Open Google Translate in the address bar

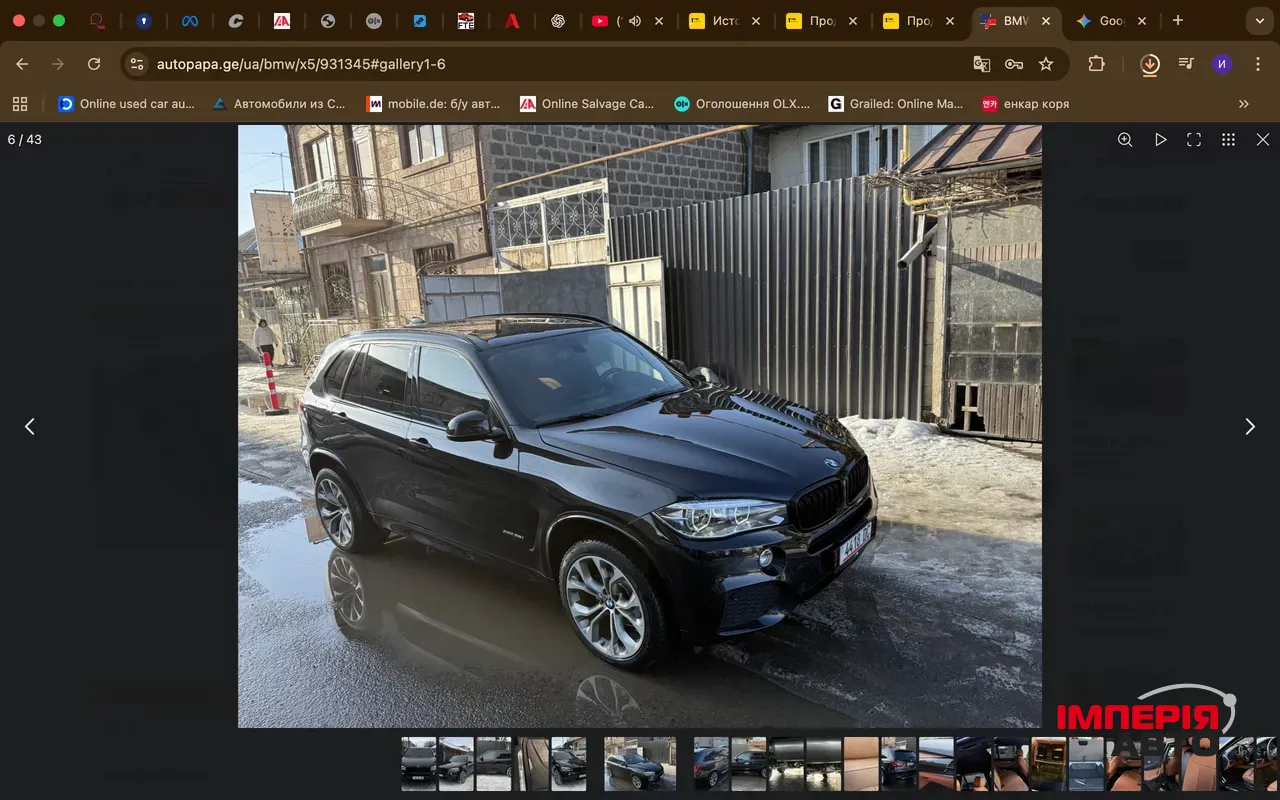coord(981,63)
